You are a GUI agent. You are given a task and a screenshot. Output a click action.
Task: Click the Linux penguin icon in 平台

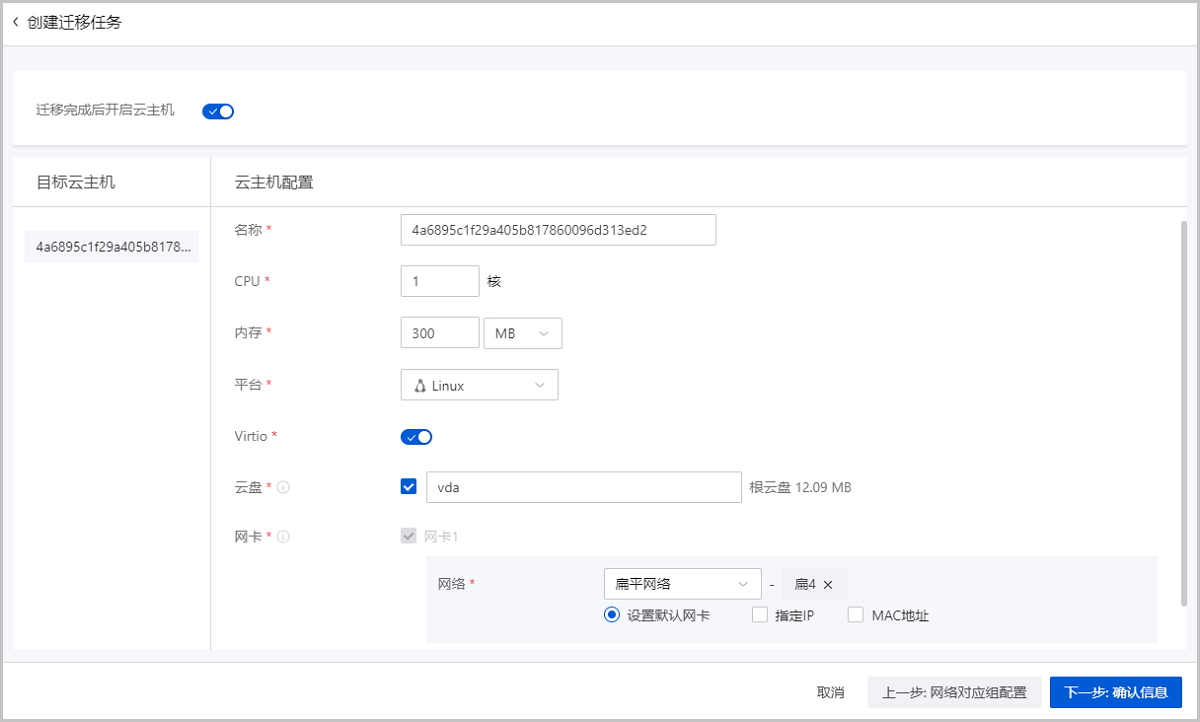[x=419, y=386]
